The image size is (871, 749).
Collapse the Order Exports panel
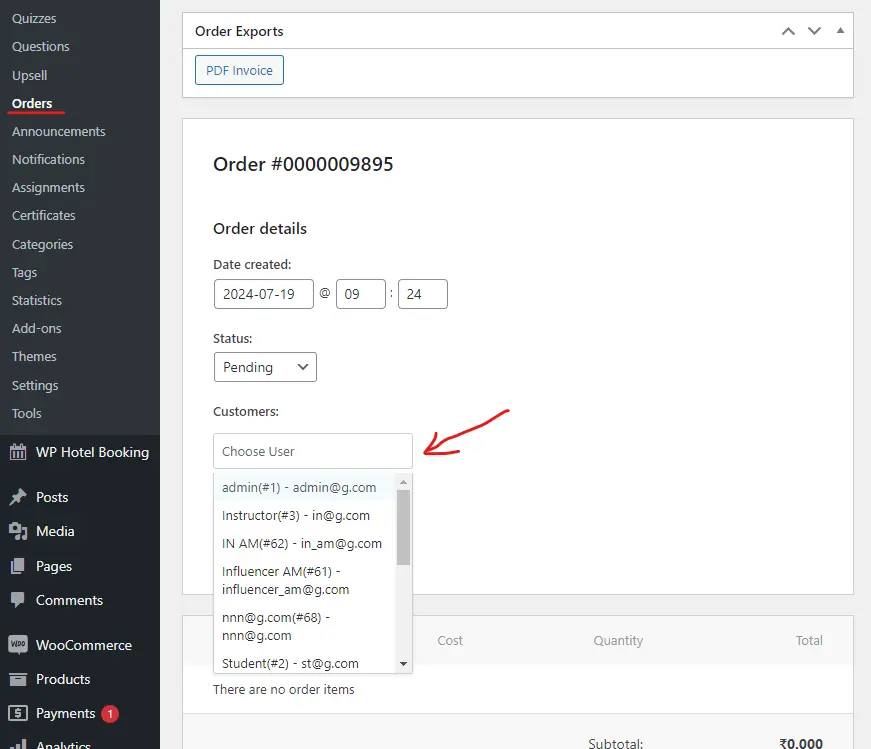click(840, 30)
